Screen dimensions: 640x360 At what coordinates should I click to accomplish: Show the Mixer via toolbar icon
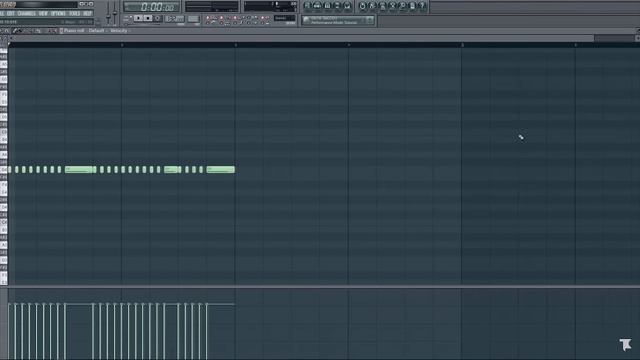pos(347,6)
